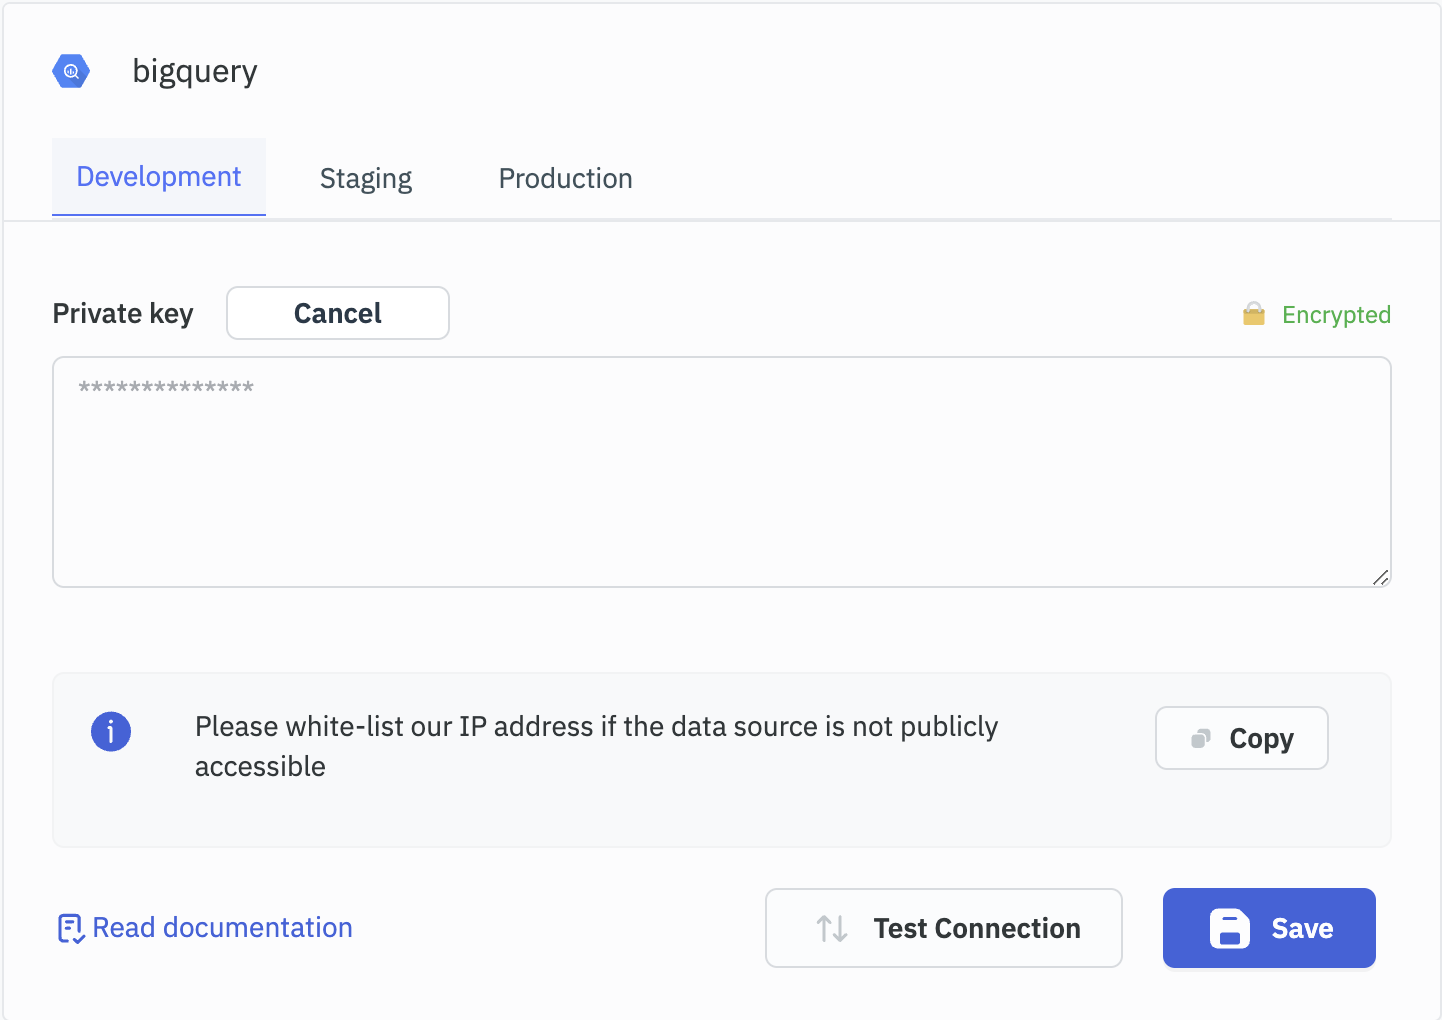Click the bigquery data source title
Image resolution: width=1442 pixels, height=1020 pixels.
195,72
